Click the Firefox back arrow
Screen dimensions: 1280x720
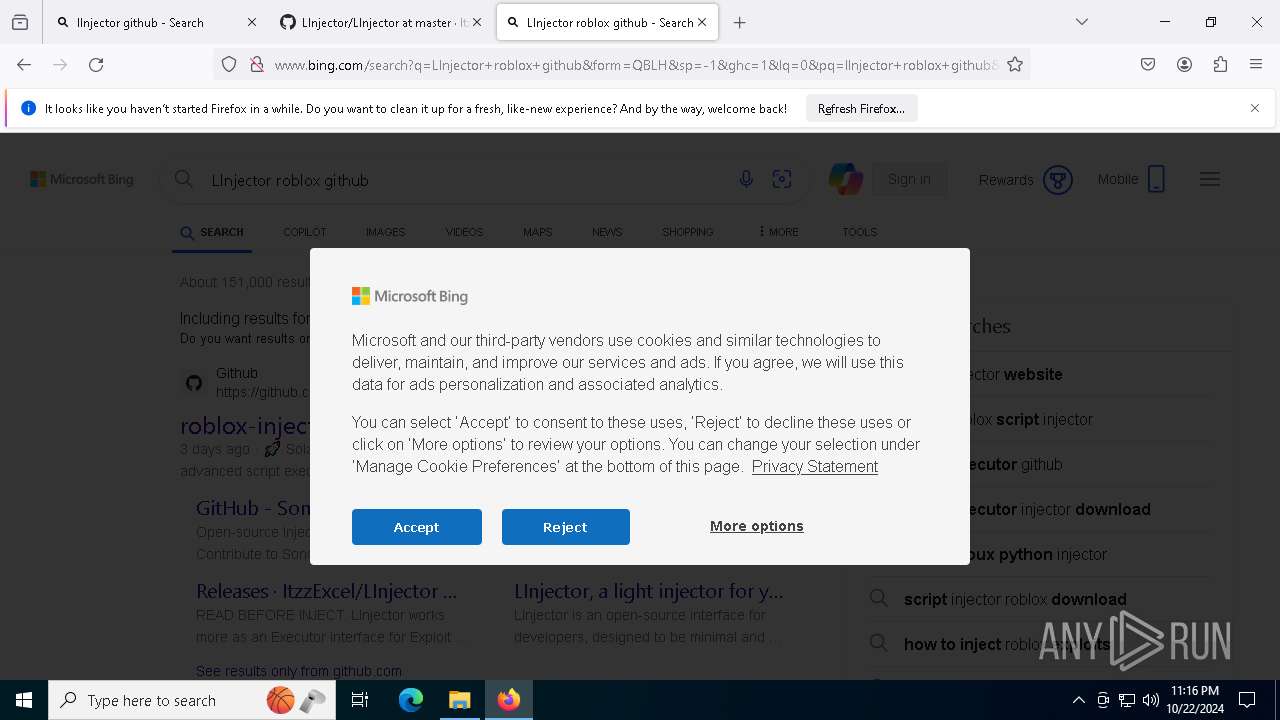pyautogui.click(x=24, y=65)
